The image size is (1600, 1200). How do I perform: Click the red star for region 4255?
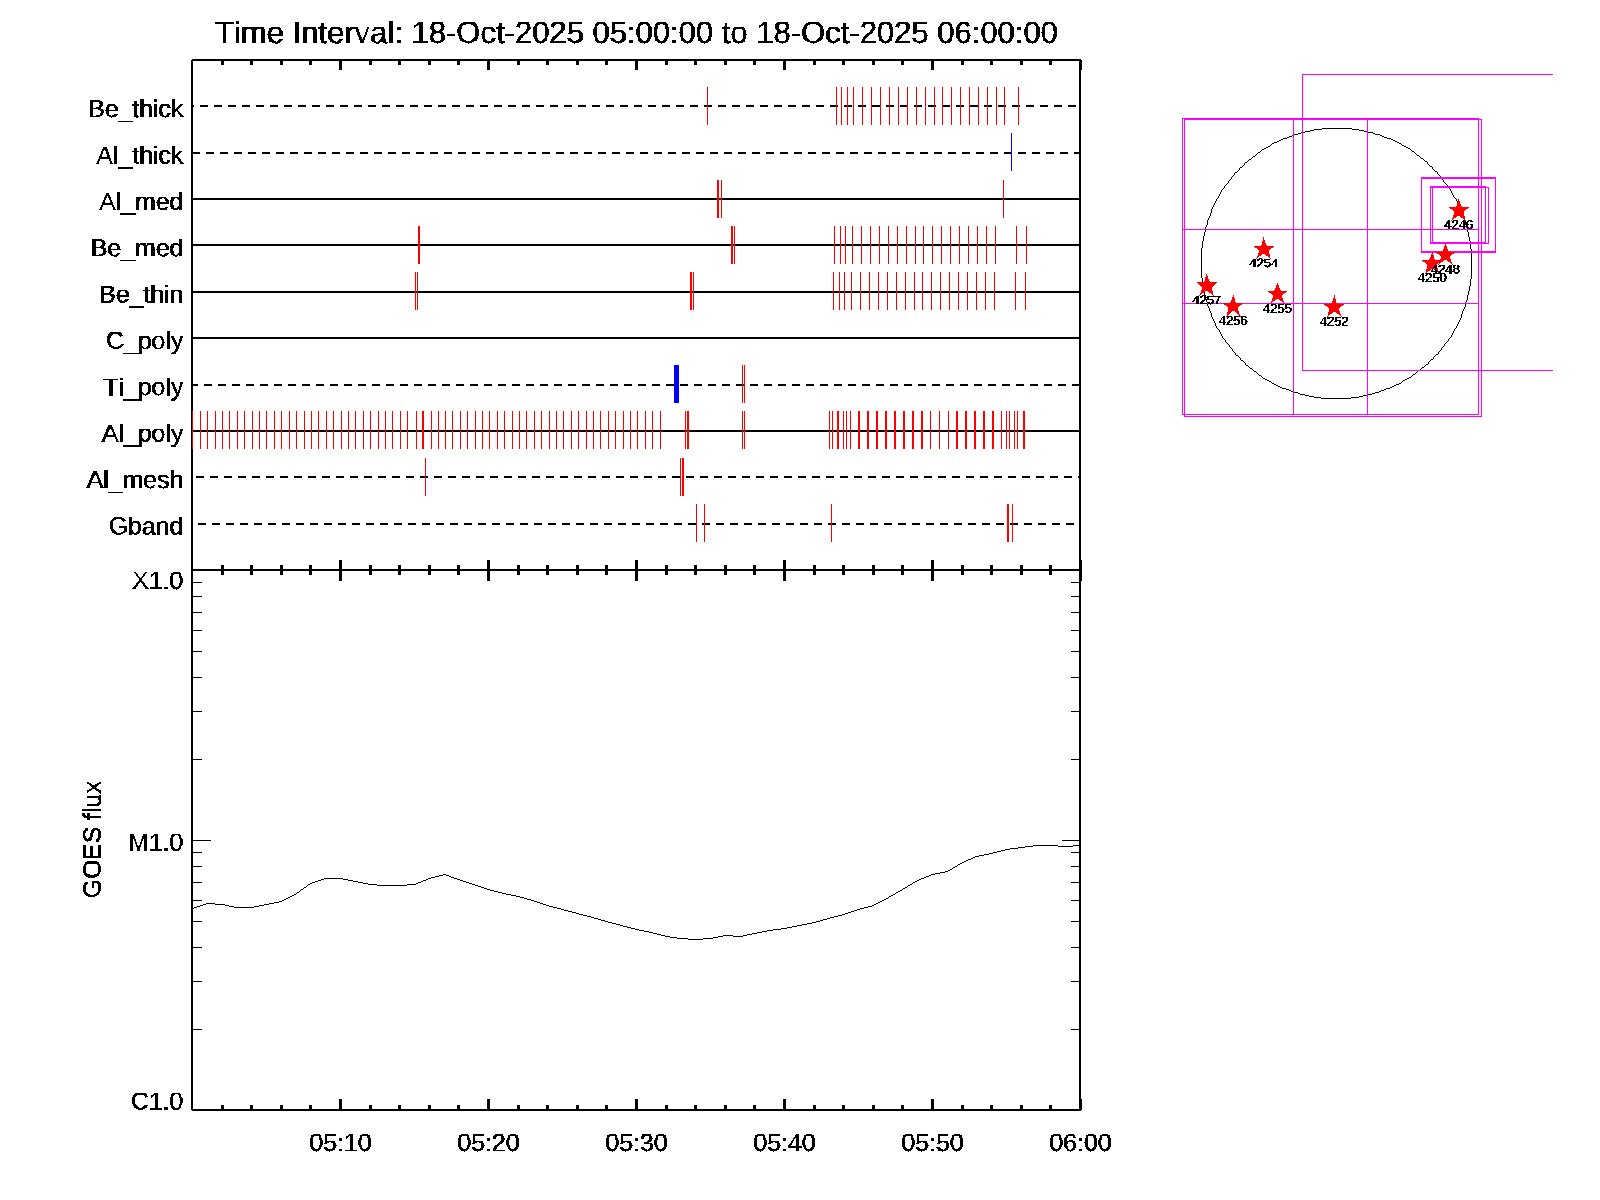click(x=1277, y=294)
